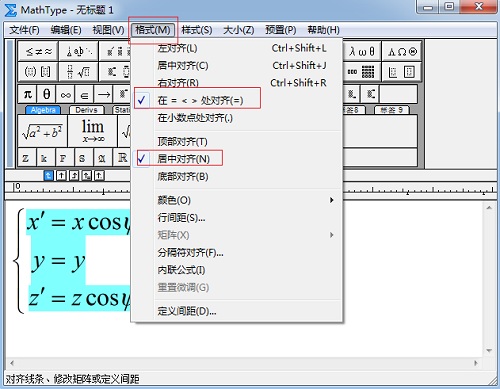Click the horizontal scrollbar left arrow
This screenshot has width=500, height=389.
12,363
